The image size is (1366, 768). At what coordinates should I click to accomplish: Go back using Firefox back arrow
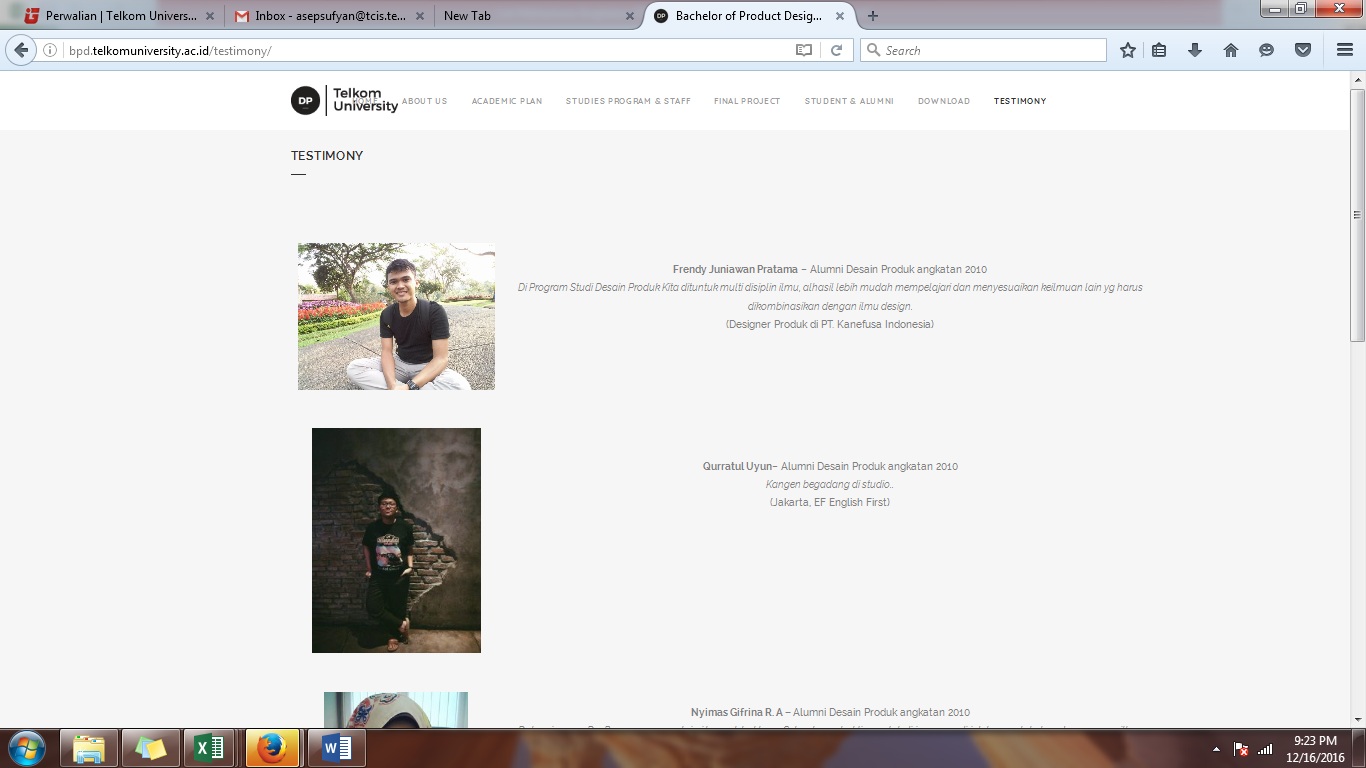tap(21, 50)
